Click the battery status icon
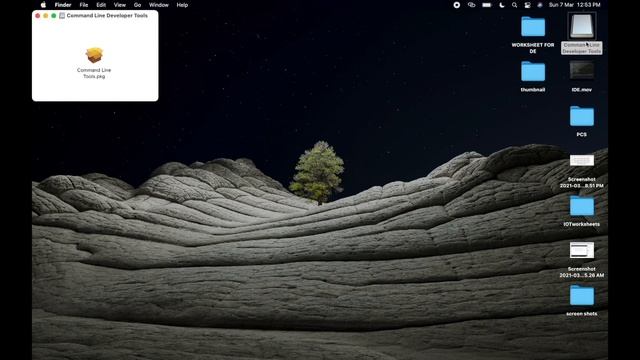The height and width of the screenshot is (360, 640). click(x=487, y=5)
